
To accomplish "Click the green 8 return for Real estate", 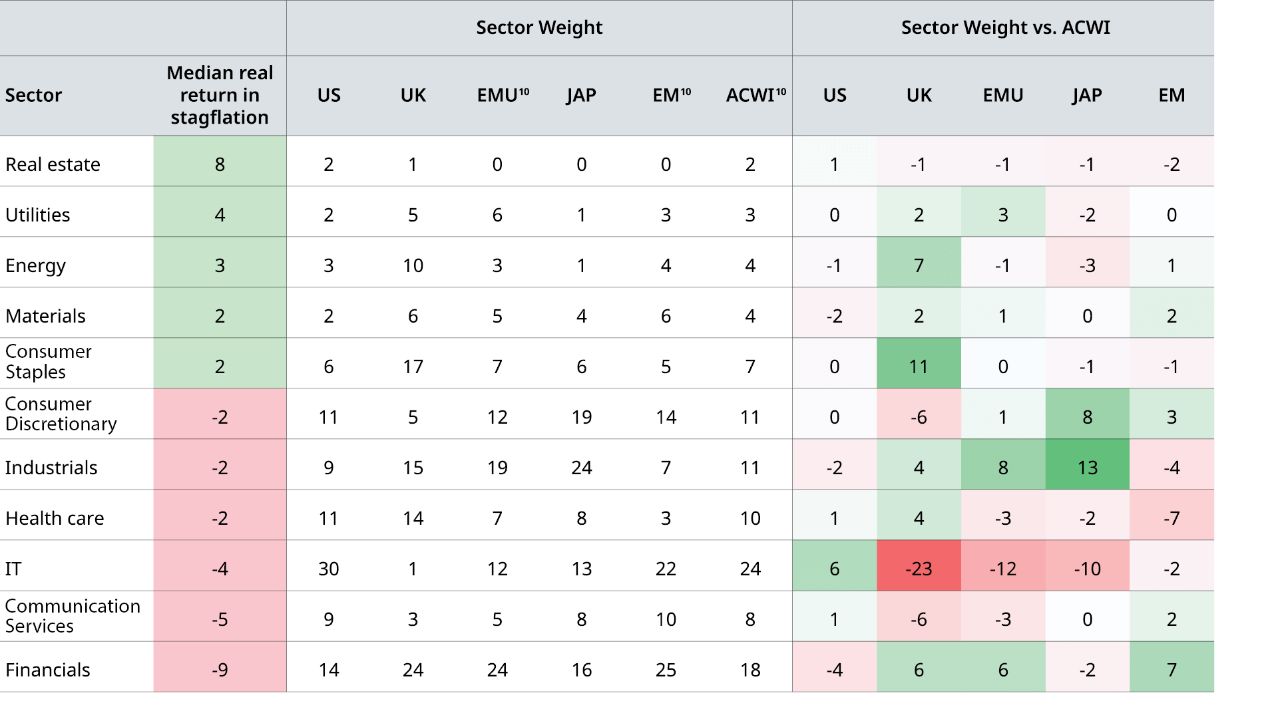I will [220, 165].
